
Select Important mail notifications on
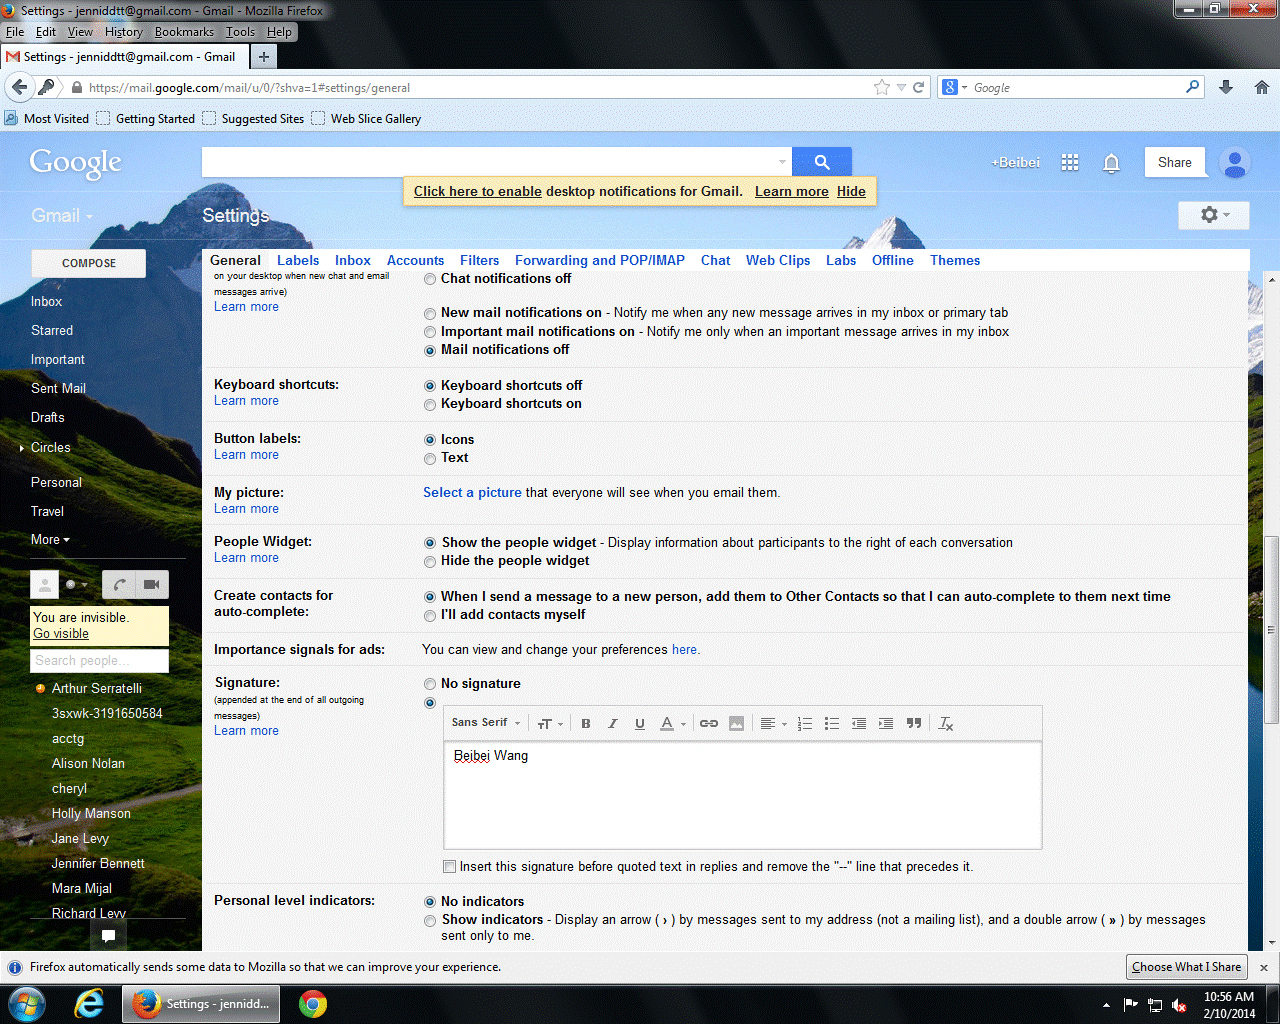tap(430, 332)
